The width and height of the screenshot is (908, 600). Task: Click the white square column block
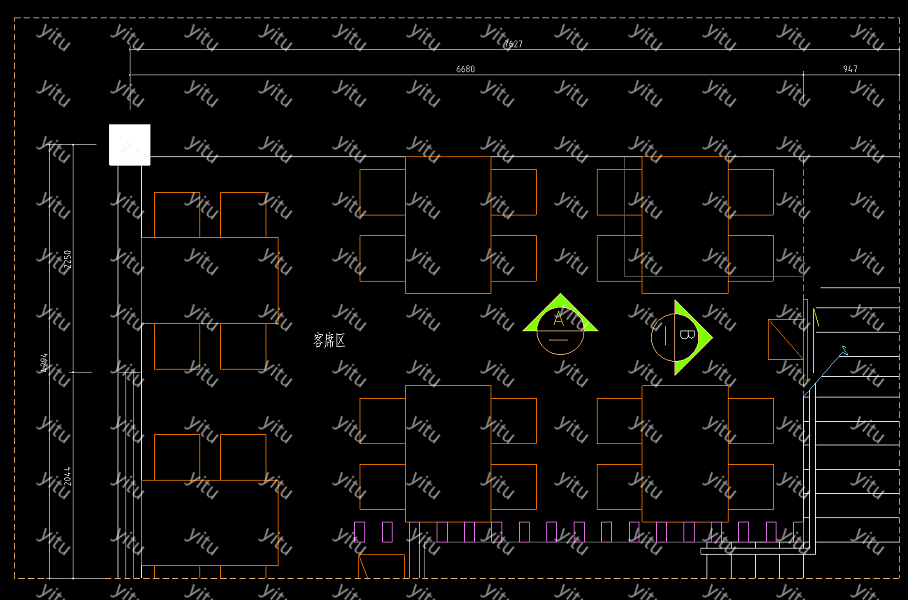point(130,145)
